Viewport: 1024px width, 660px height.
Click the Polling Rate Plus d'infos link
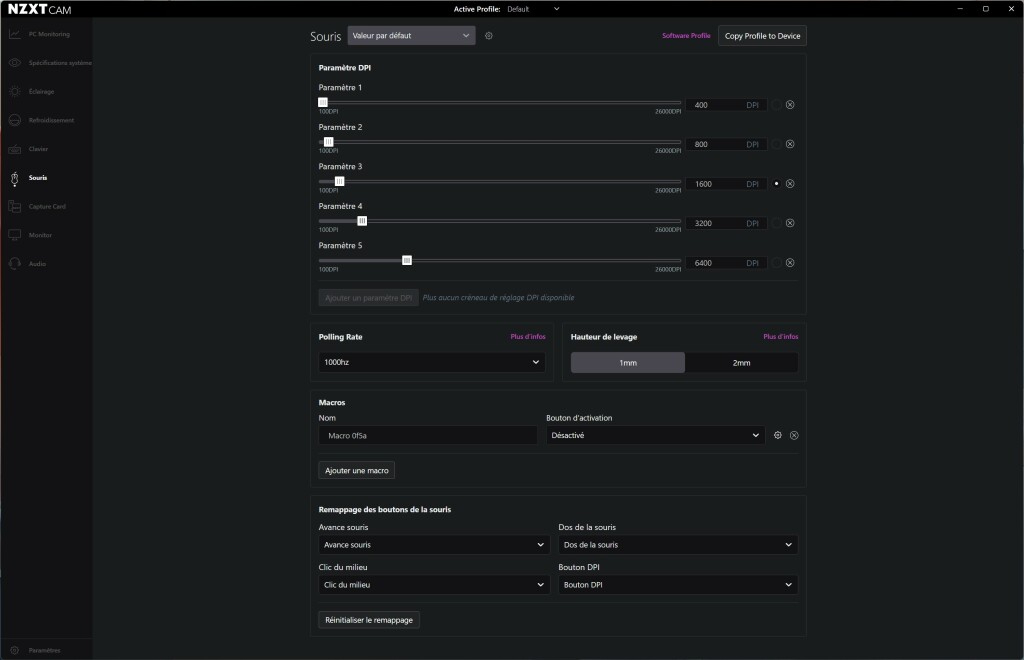point(527,337)
